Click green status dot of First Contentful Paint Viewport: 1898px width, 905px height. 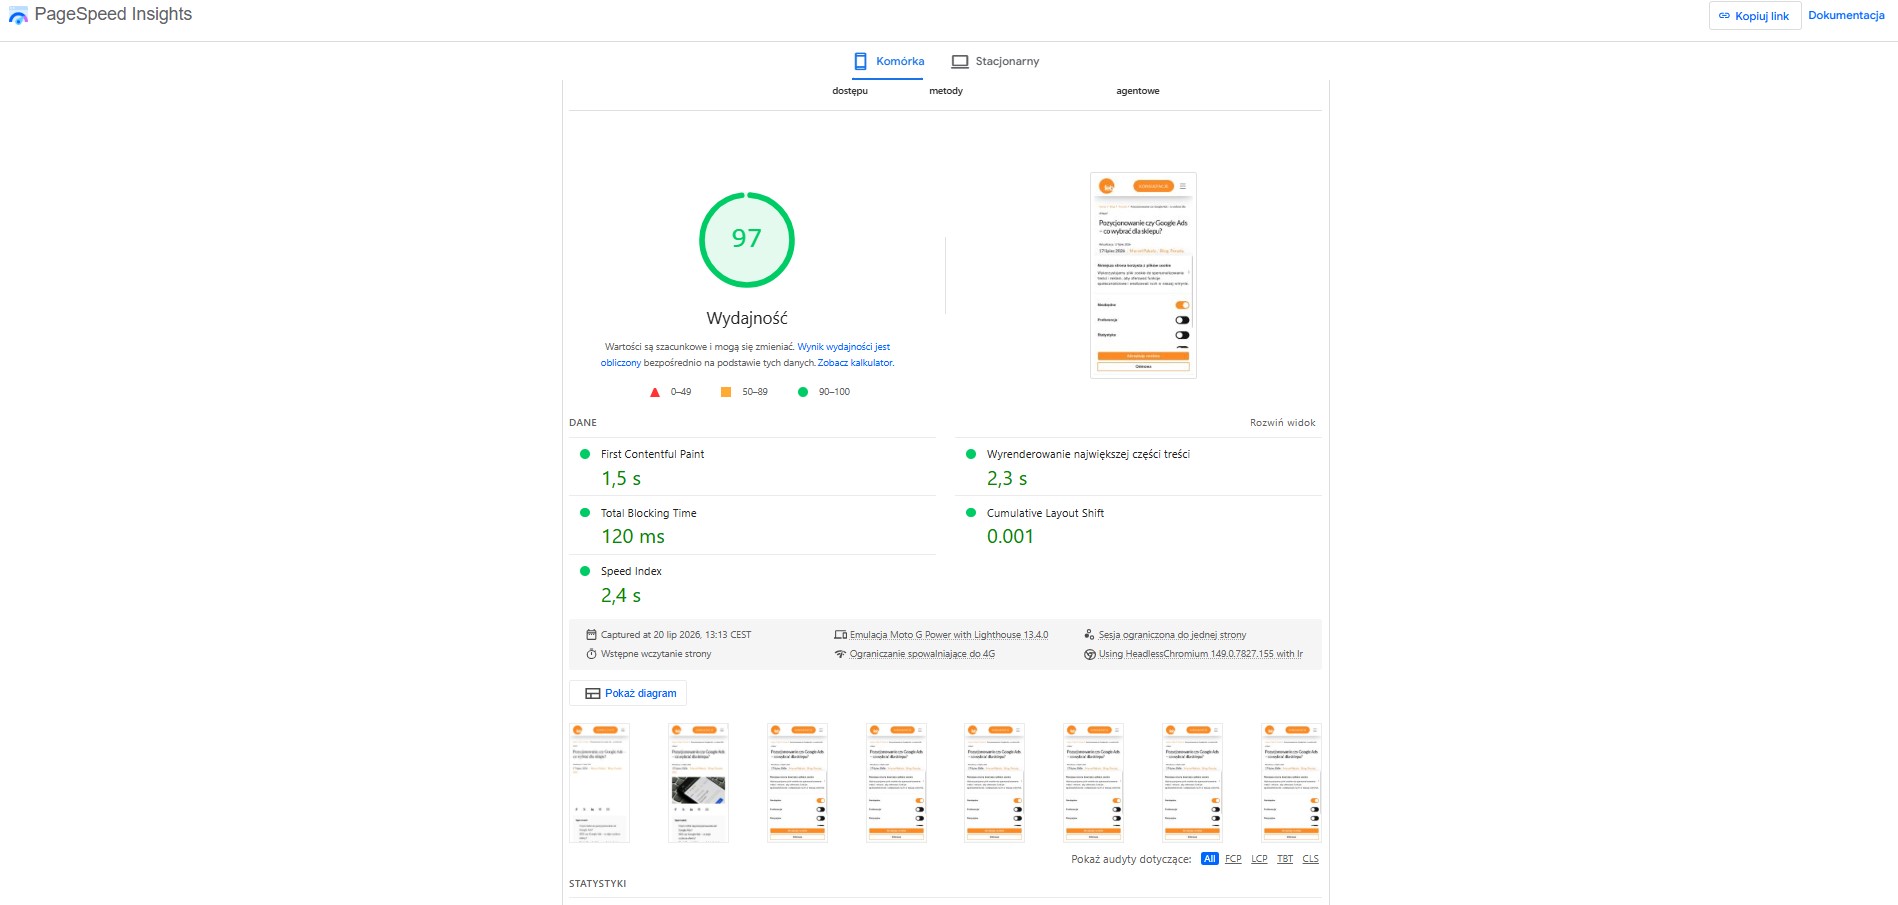(x=585, y=454)
